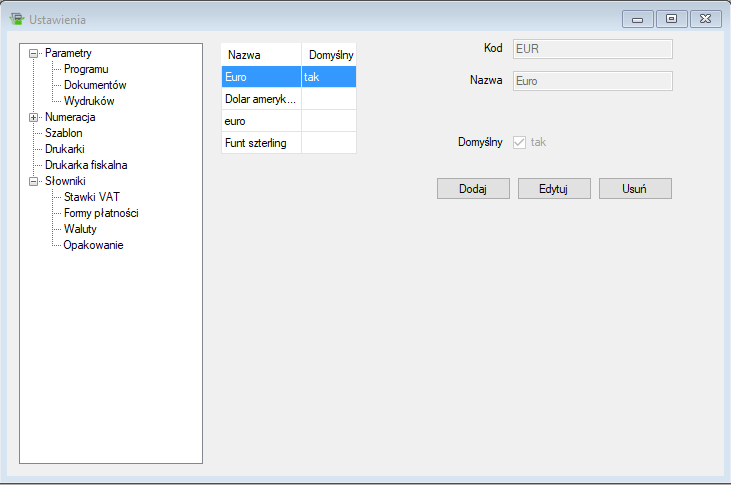
Task: Open Drukarka fiskalna settings
Action: (86, 165)
